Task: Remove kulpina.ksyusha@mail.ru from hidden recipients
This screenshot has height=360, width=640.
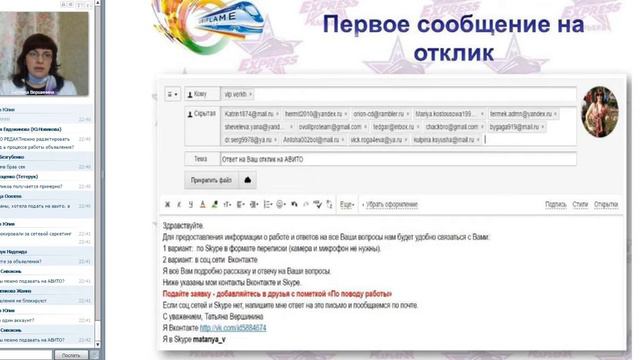Action: pos(478,140)
